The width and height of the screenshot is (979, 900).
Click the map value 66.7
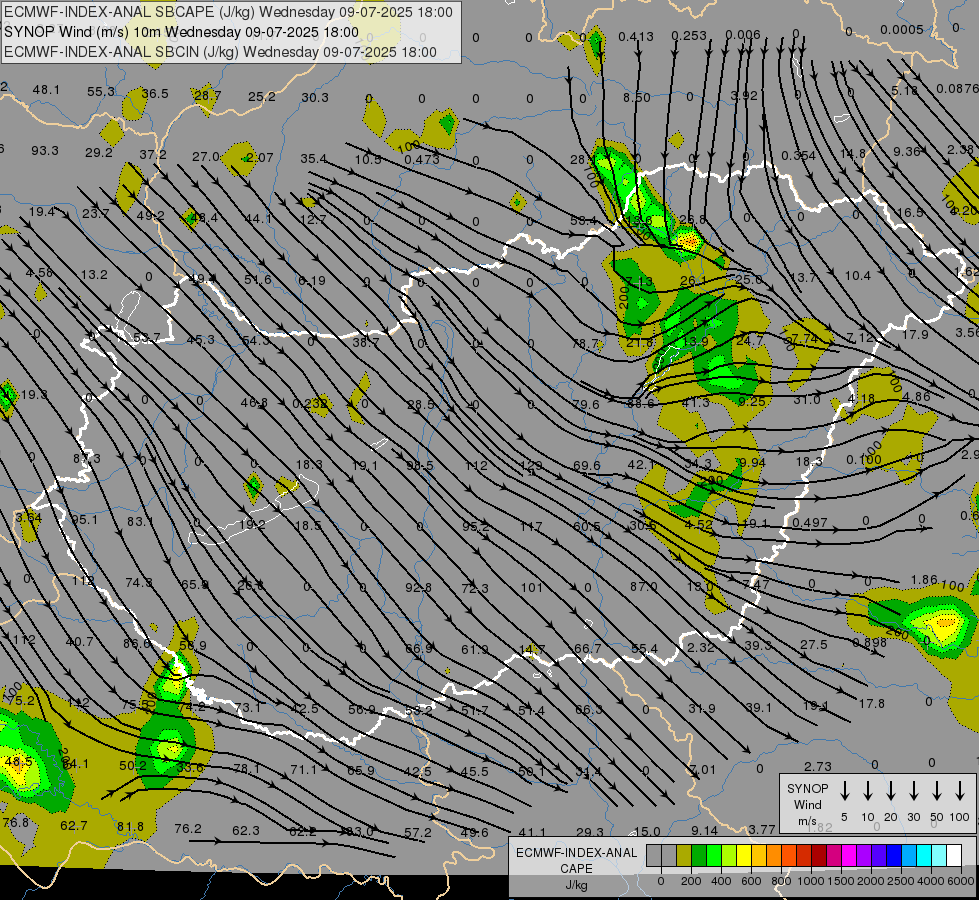(588, 650)
